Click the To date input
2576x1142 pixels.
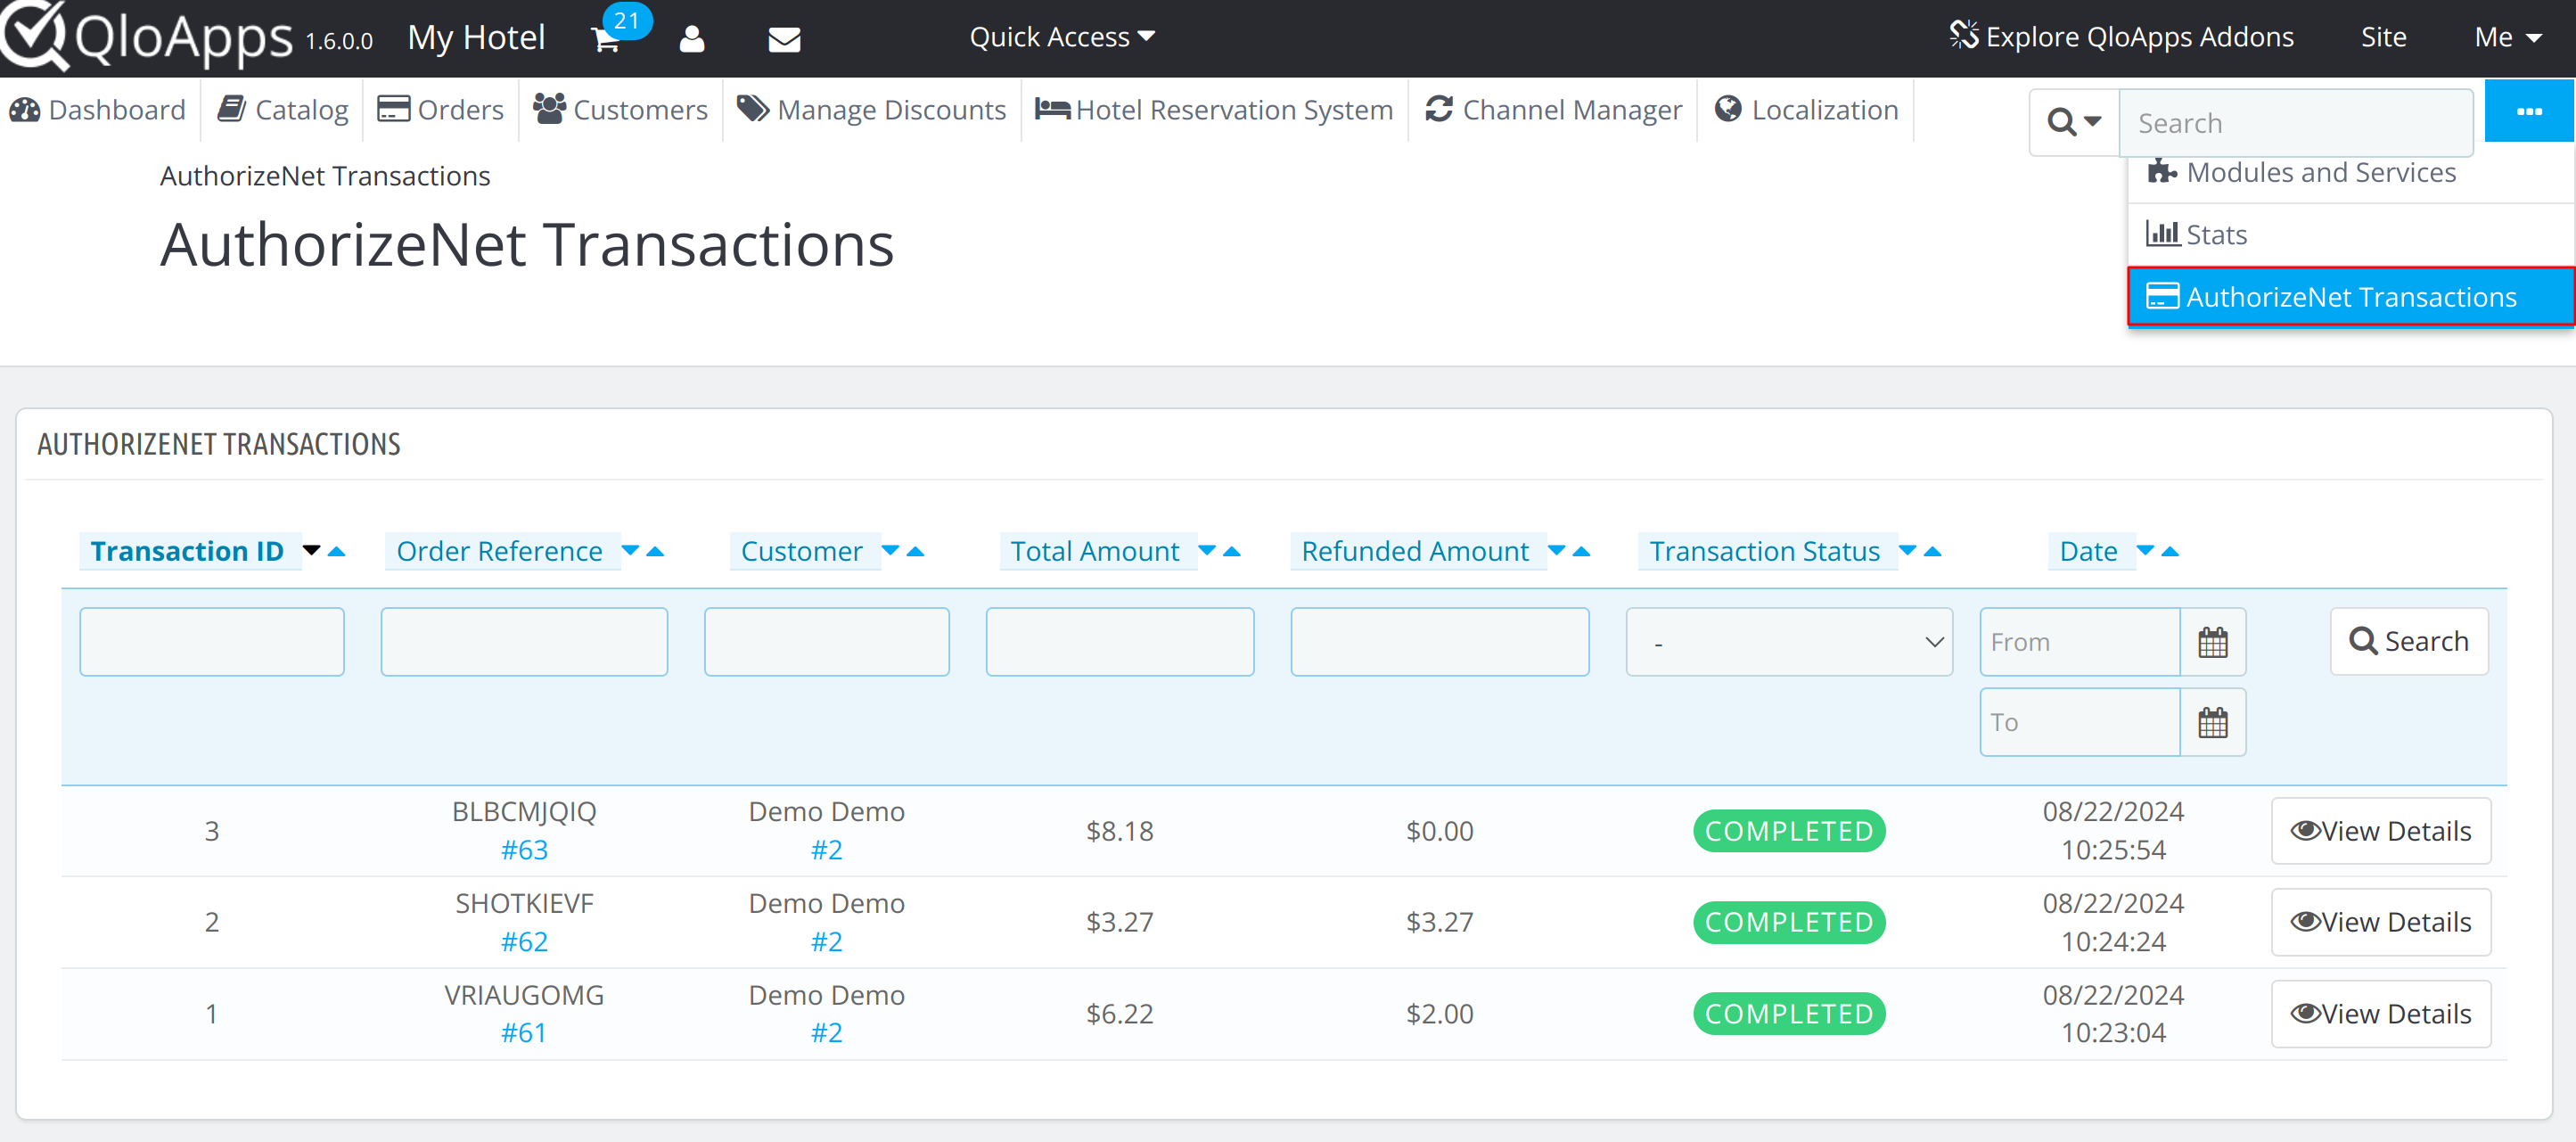click(x=2080, y=722)
